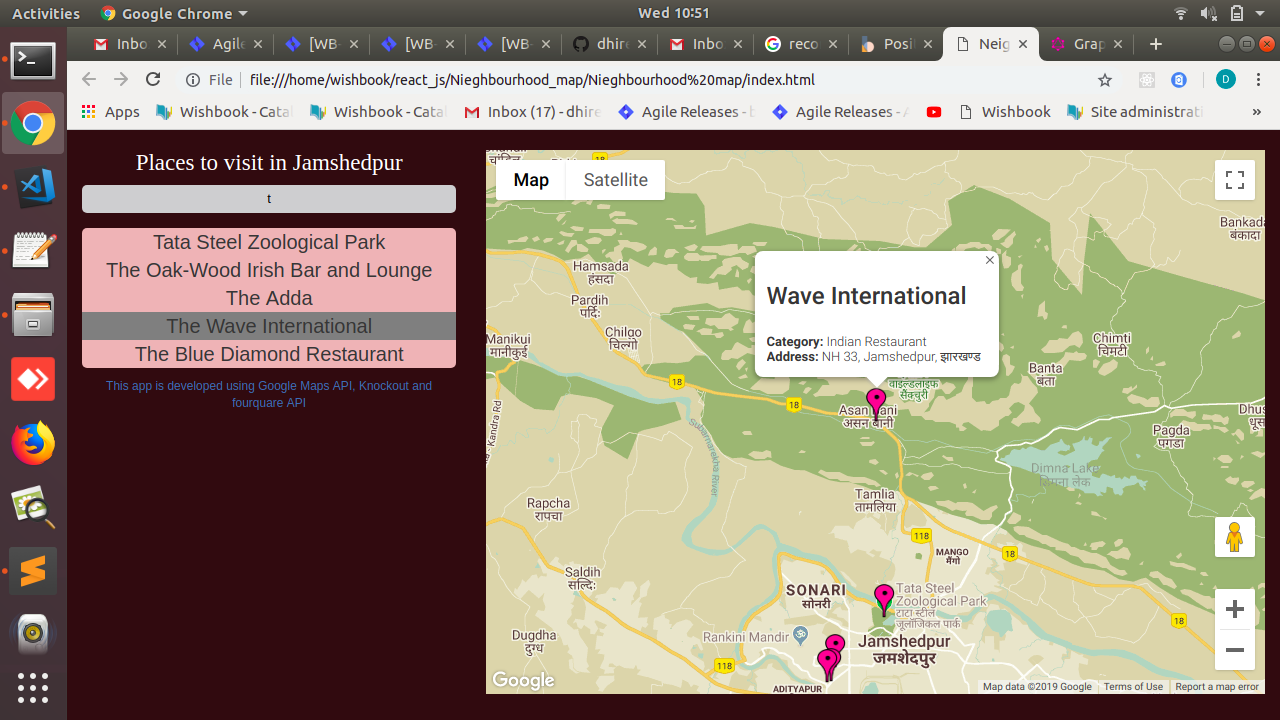Open the Site administration bookmark
Viewport: 1280px width, 720px height.
pos(1135,112)
